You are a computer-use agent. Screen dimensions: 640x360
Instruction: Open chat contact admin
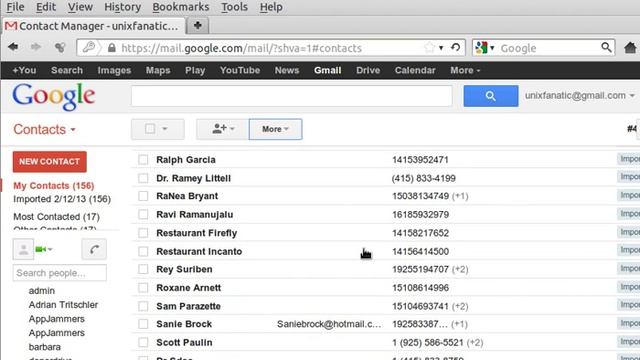tap(42, 291)
